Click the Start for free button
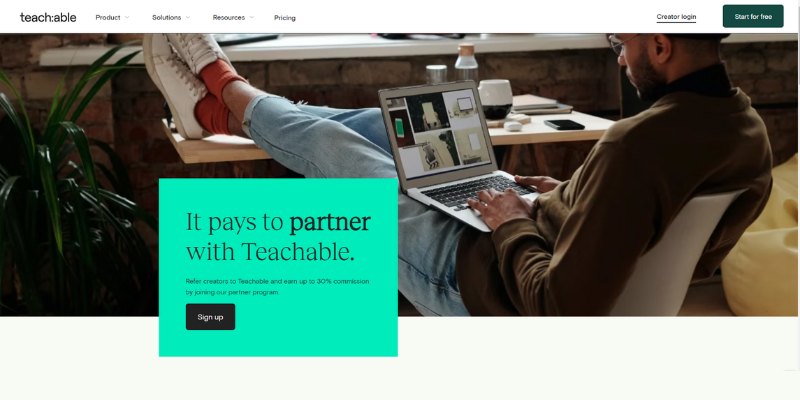Screen dimensions: 800x400 [x=753, y=16]
